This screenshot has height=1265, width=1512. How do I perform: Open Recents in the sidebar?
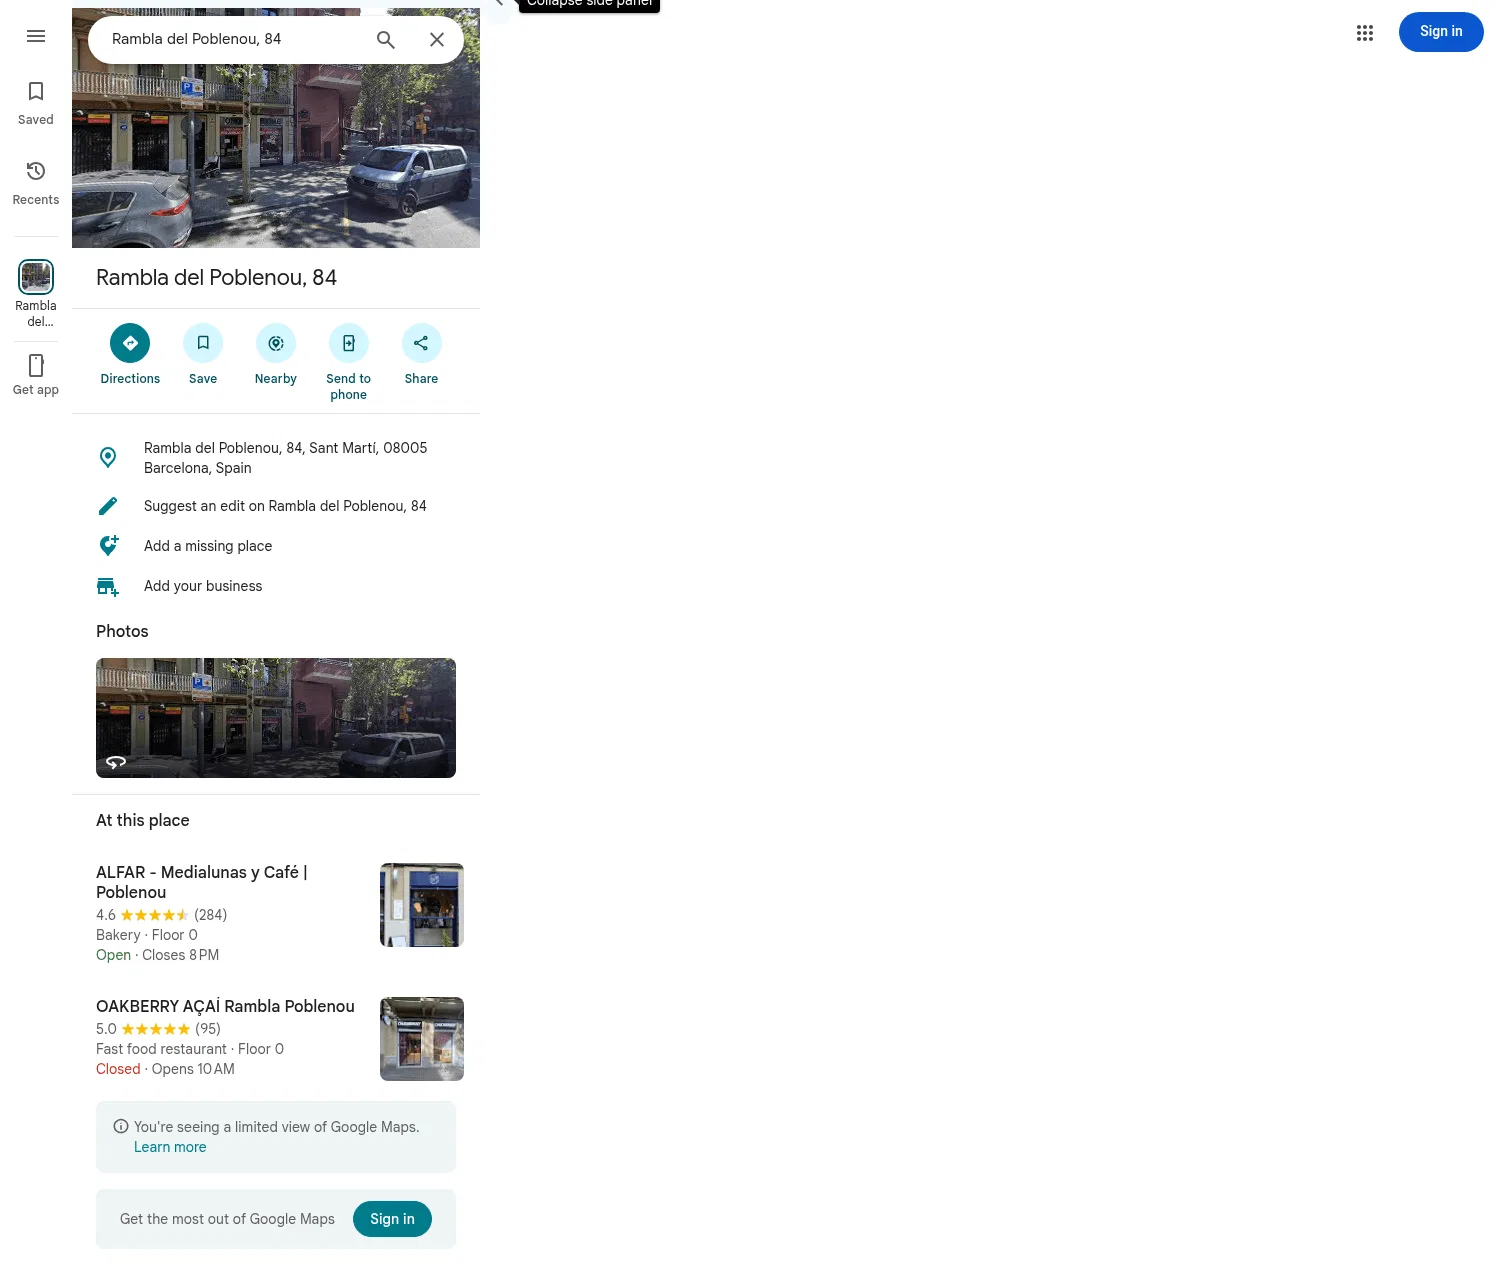(36, 184)
